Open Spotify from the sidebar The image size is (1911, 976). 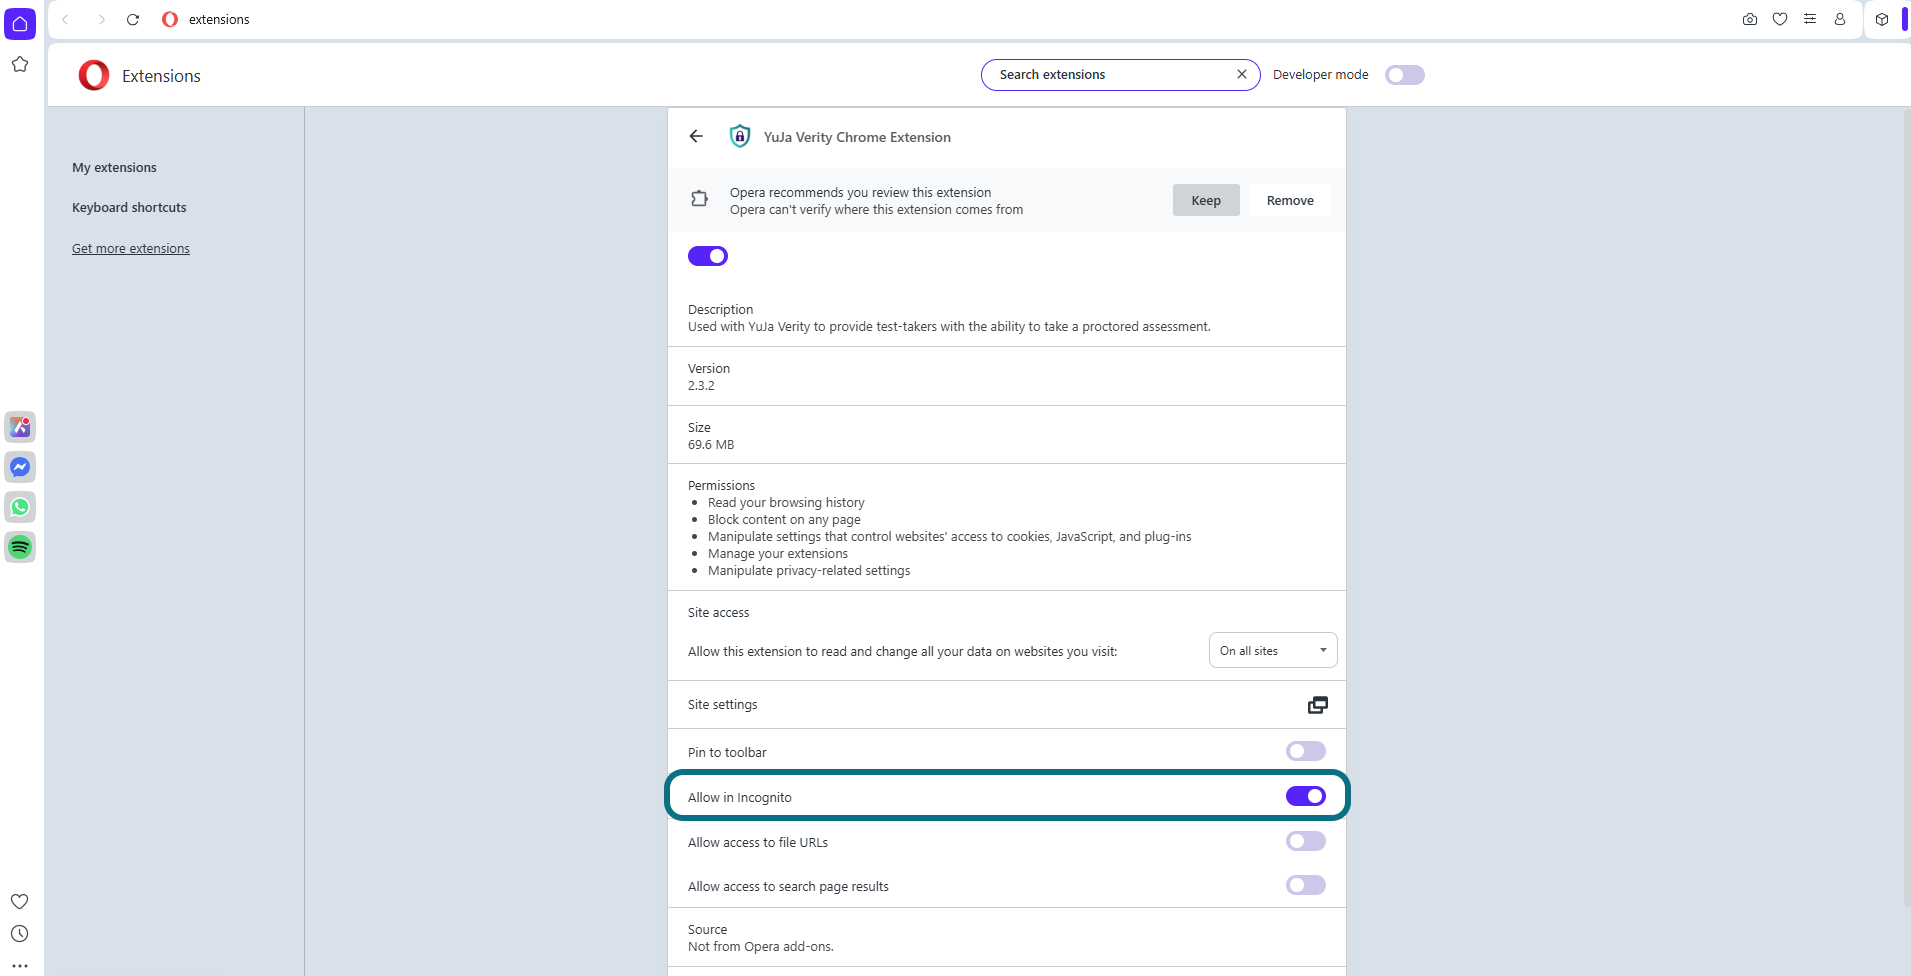coord(20,547)
